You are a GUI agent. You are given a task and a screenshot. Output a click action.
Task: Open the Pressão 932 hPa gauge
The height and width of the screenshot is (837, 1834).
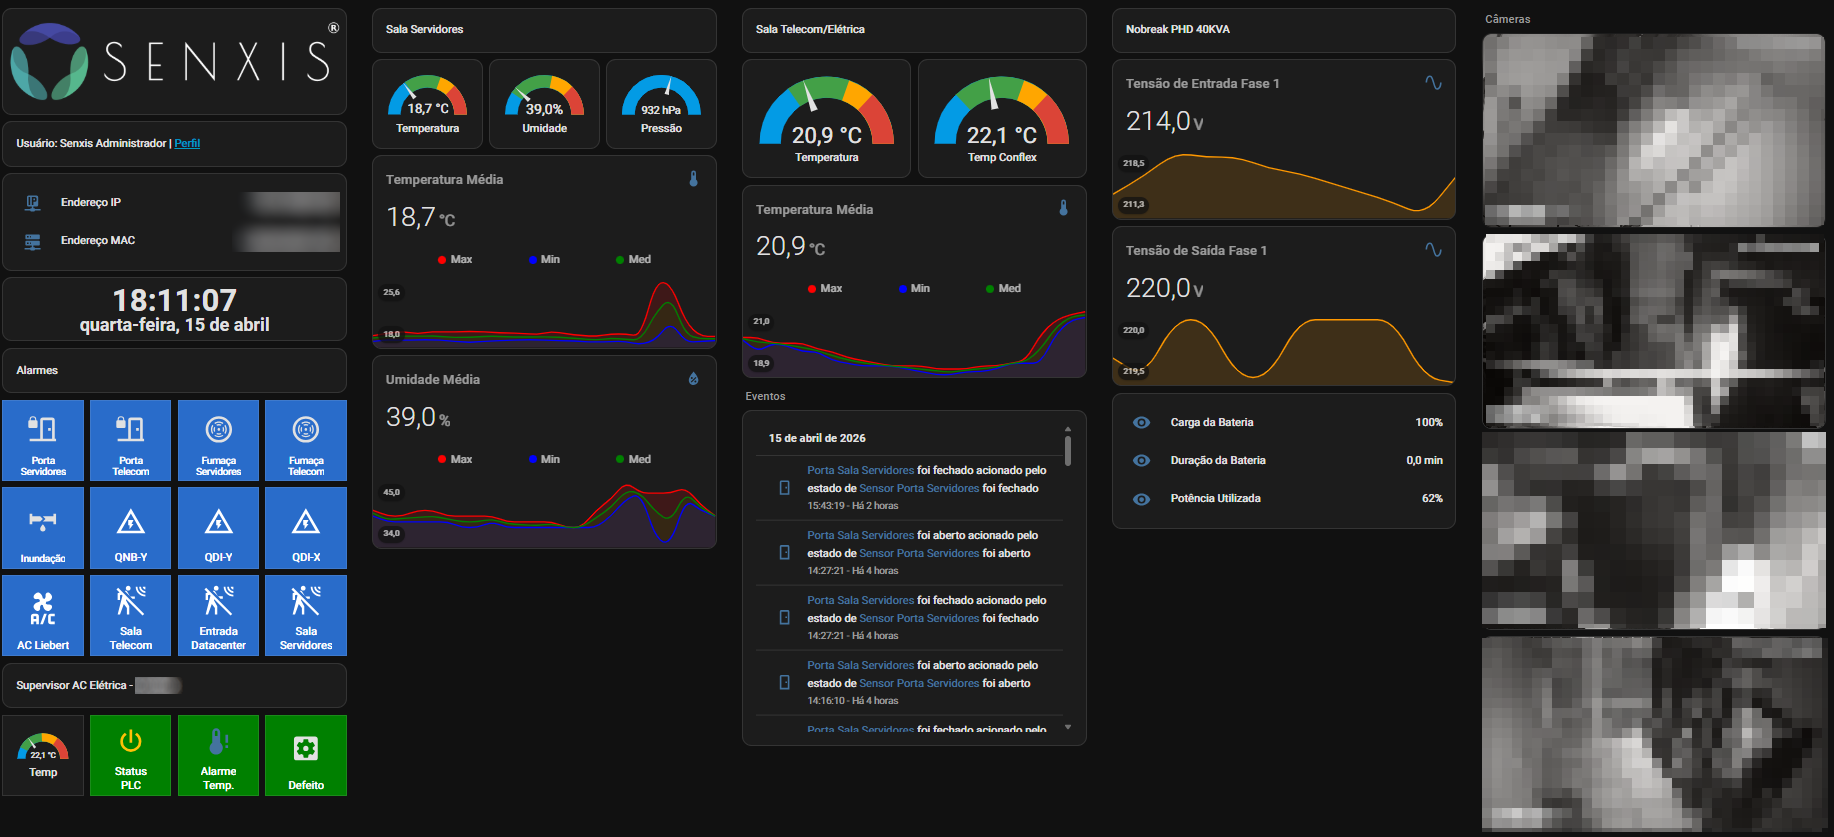point(661,104)
